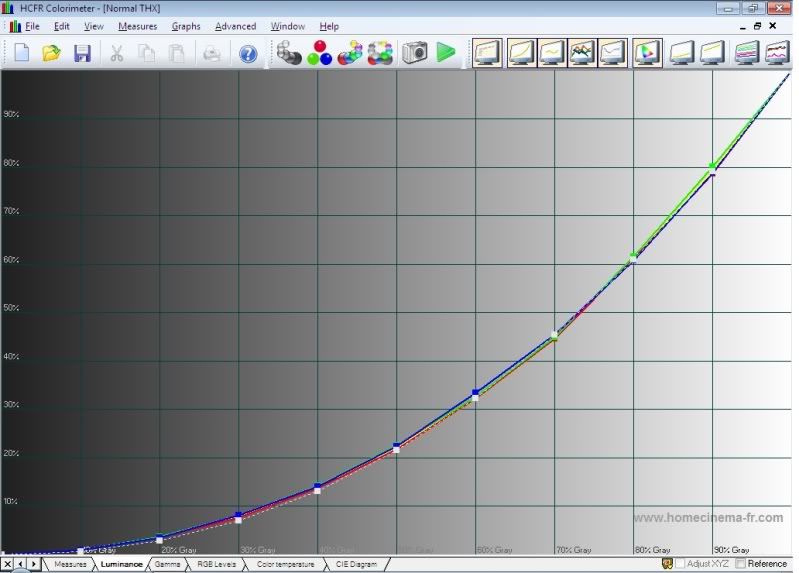
Task: Open the Graphs menu
Action: pyautogui.click(x=186, y=26)
